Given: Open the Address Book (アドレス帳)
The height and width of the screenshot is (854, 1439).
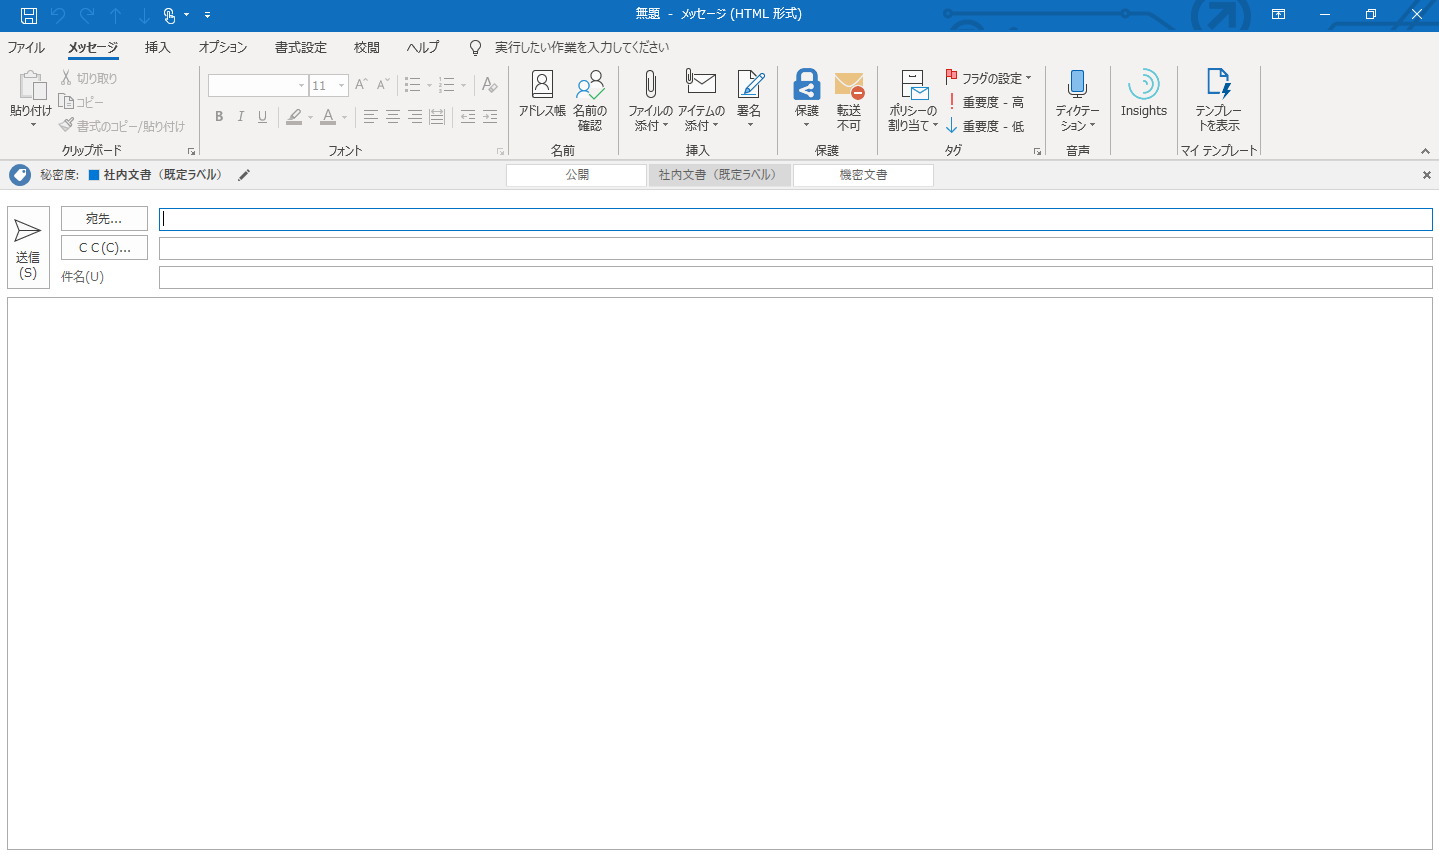Looking at the screenshot, I should pos(542,95).
